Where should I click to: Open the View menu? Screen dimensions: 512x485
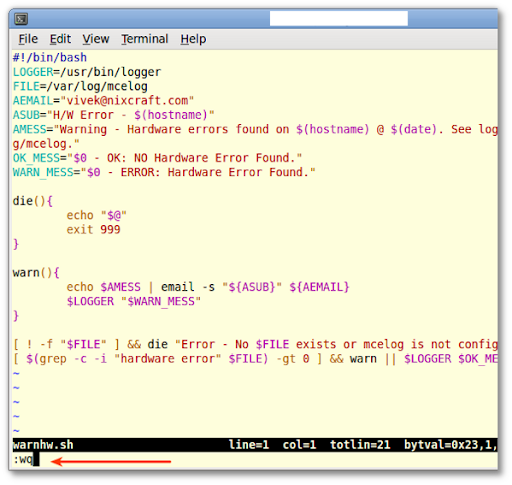click(x=96, y=39)
